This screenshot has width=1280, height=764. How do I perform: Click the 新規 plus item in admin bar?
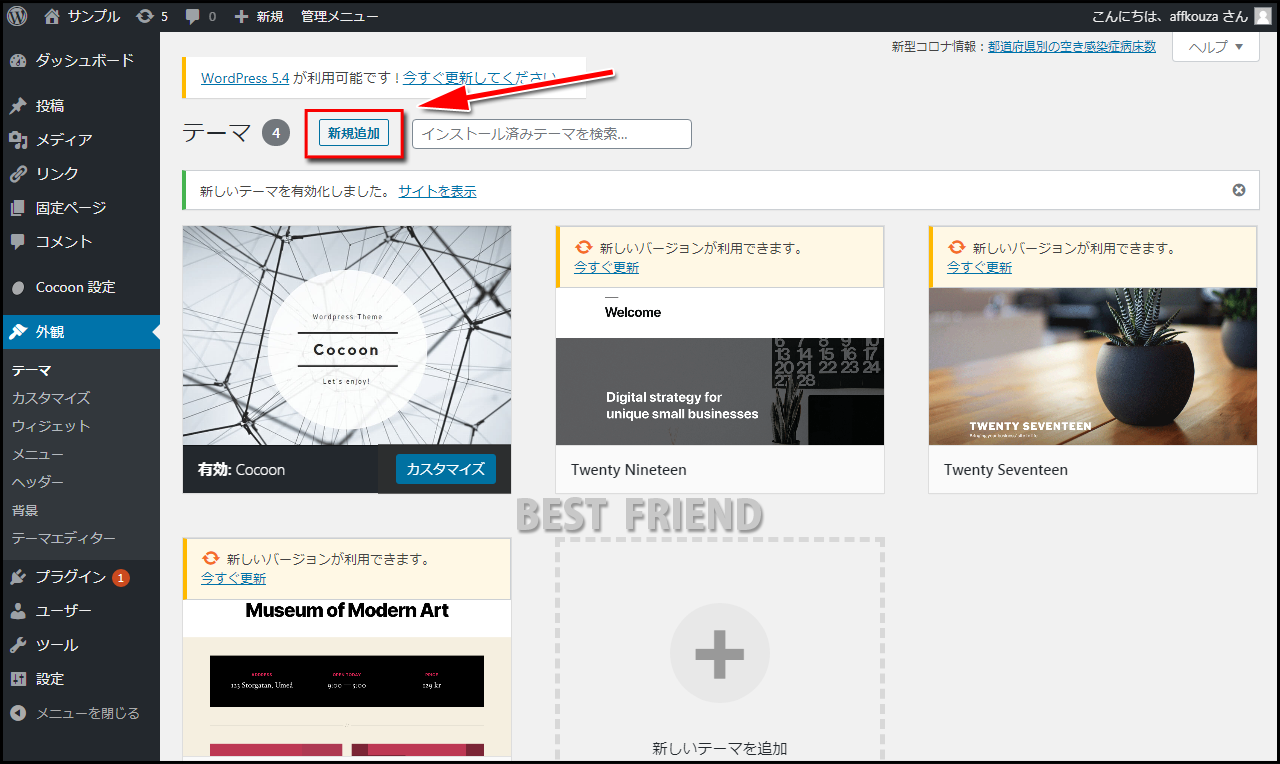[259, 16]
